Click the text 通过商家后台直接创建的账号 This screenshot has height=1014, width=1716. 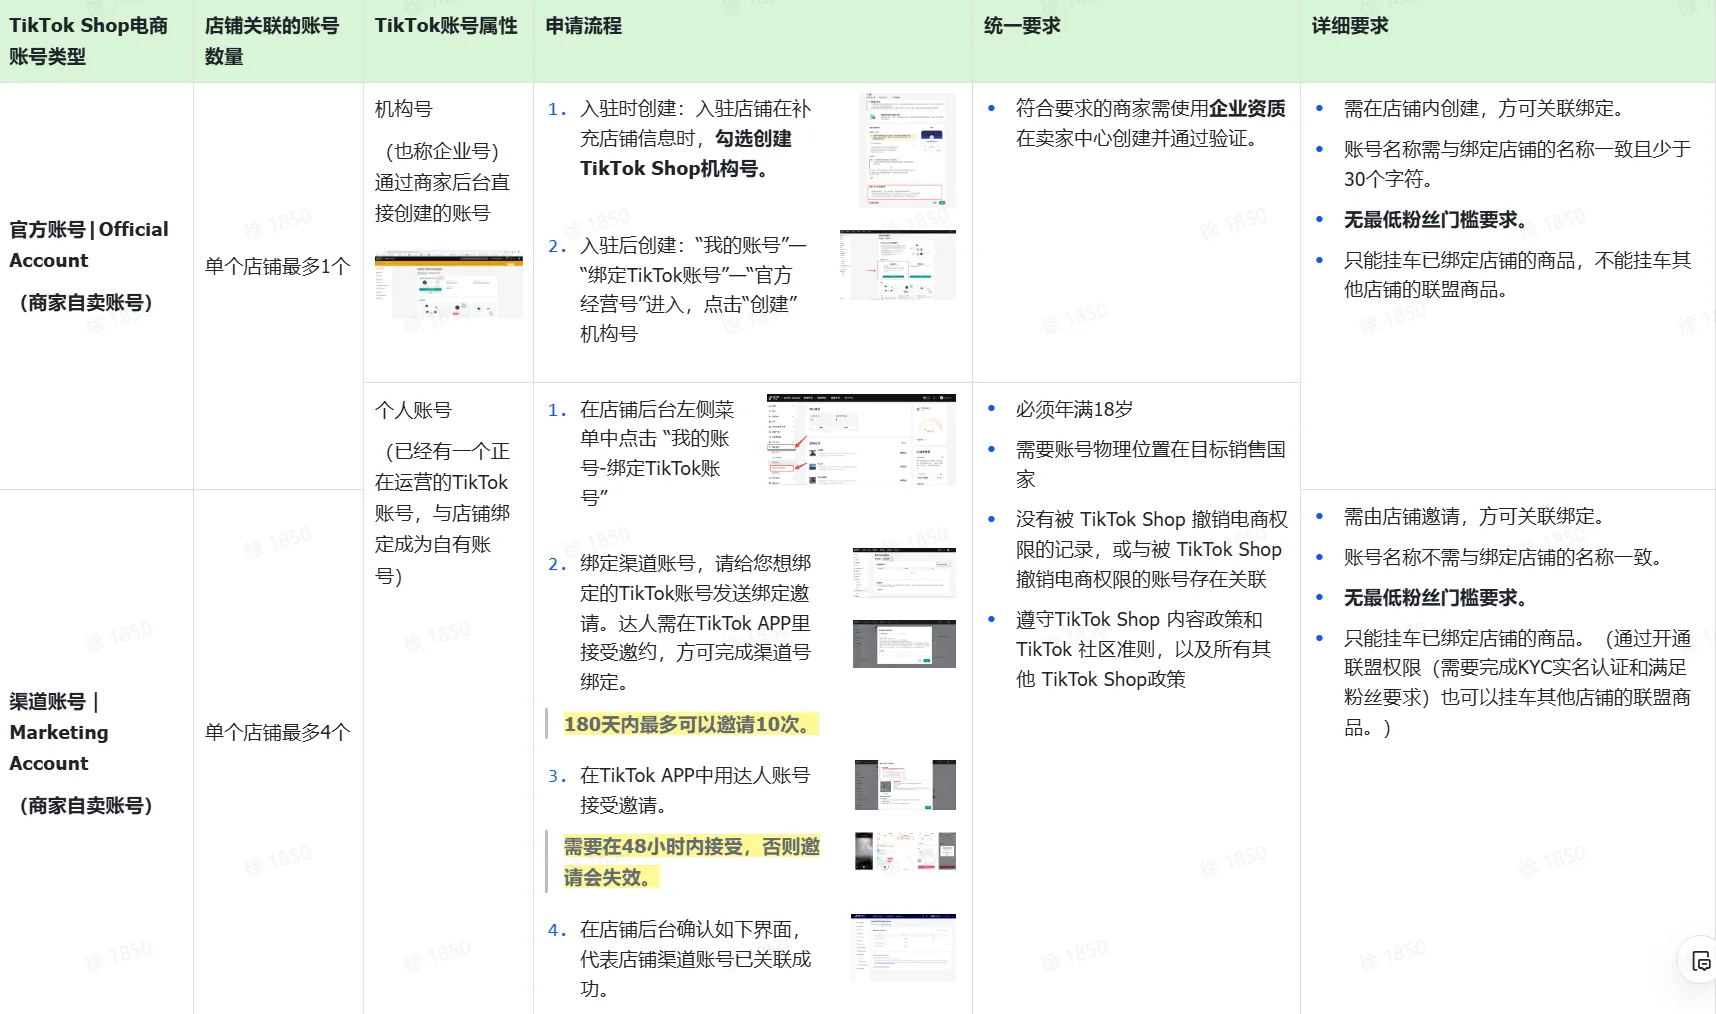coord(443,197)
